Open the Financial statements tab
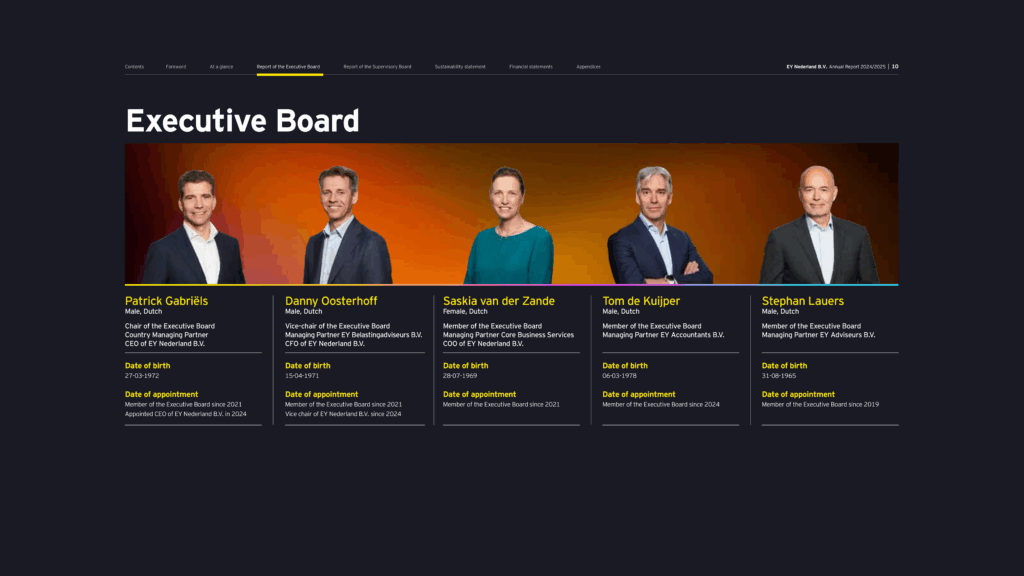Screen dimensions: 1024x576 [531, 67]
